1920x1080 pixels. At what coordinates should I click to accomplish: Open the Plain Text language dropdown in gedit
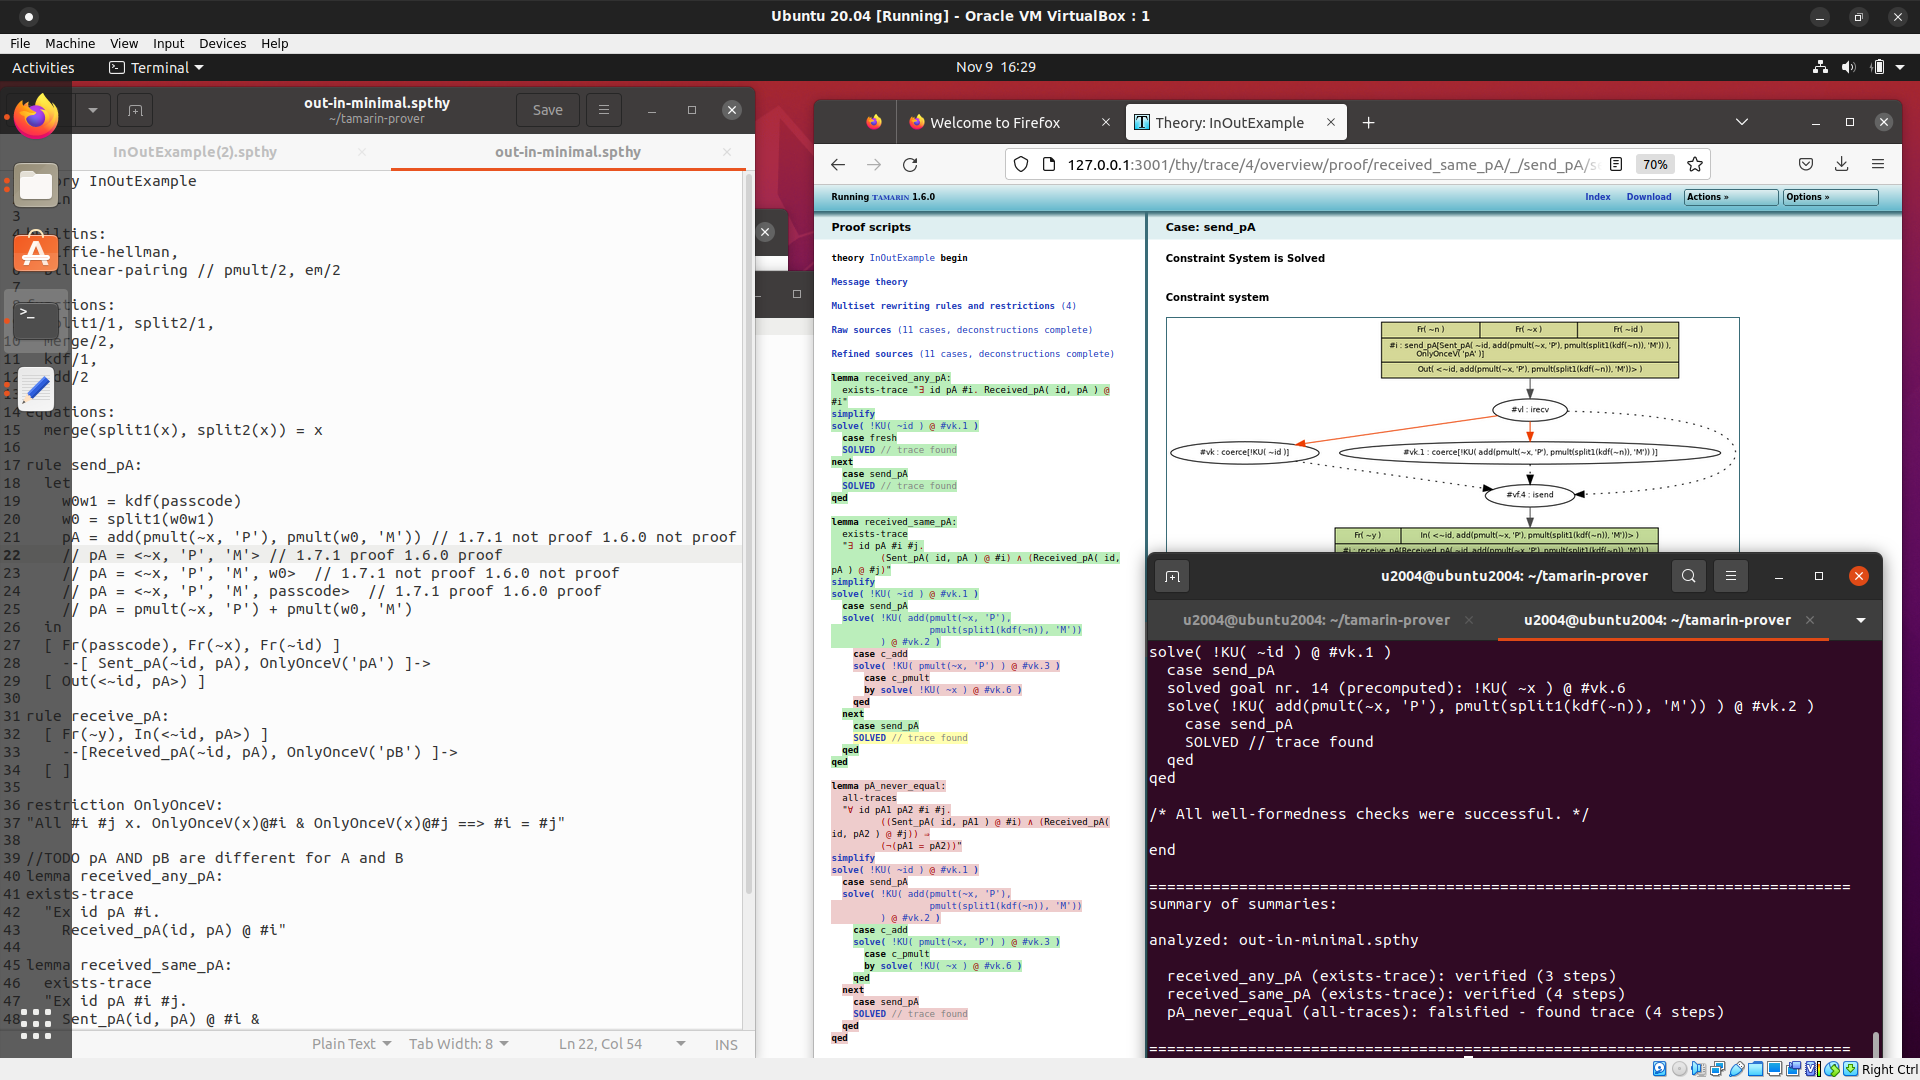tap(351, 1043)
